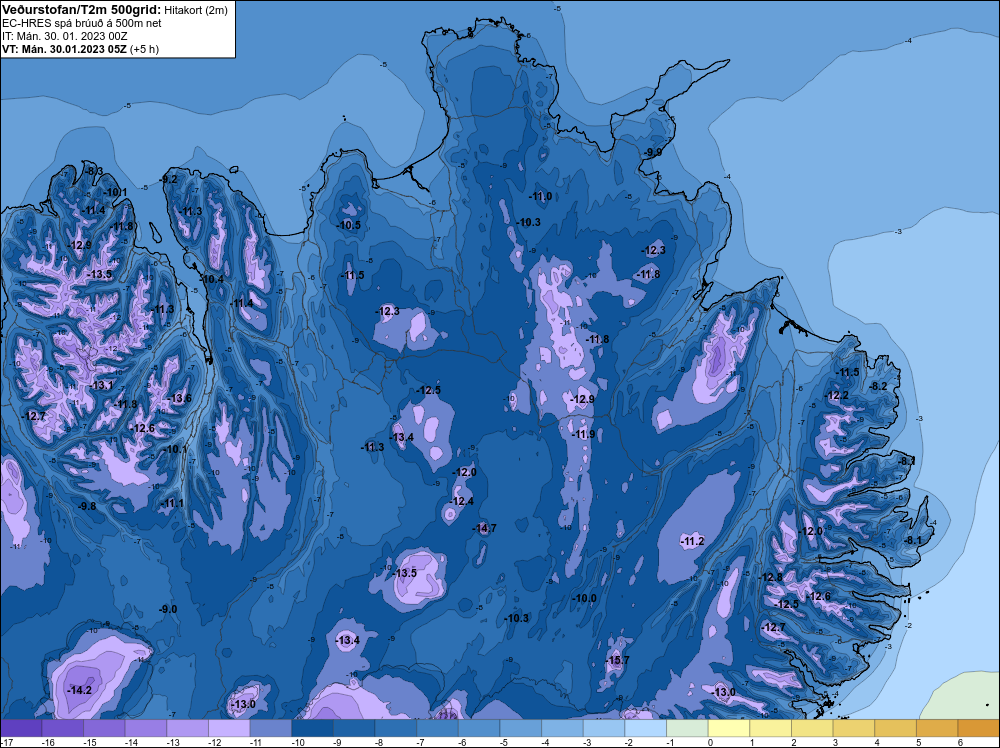Screen dimensions: 1000x748
Task: Select the -11.1 temperature label
Action: [x=172, y=503]
